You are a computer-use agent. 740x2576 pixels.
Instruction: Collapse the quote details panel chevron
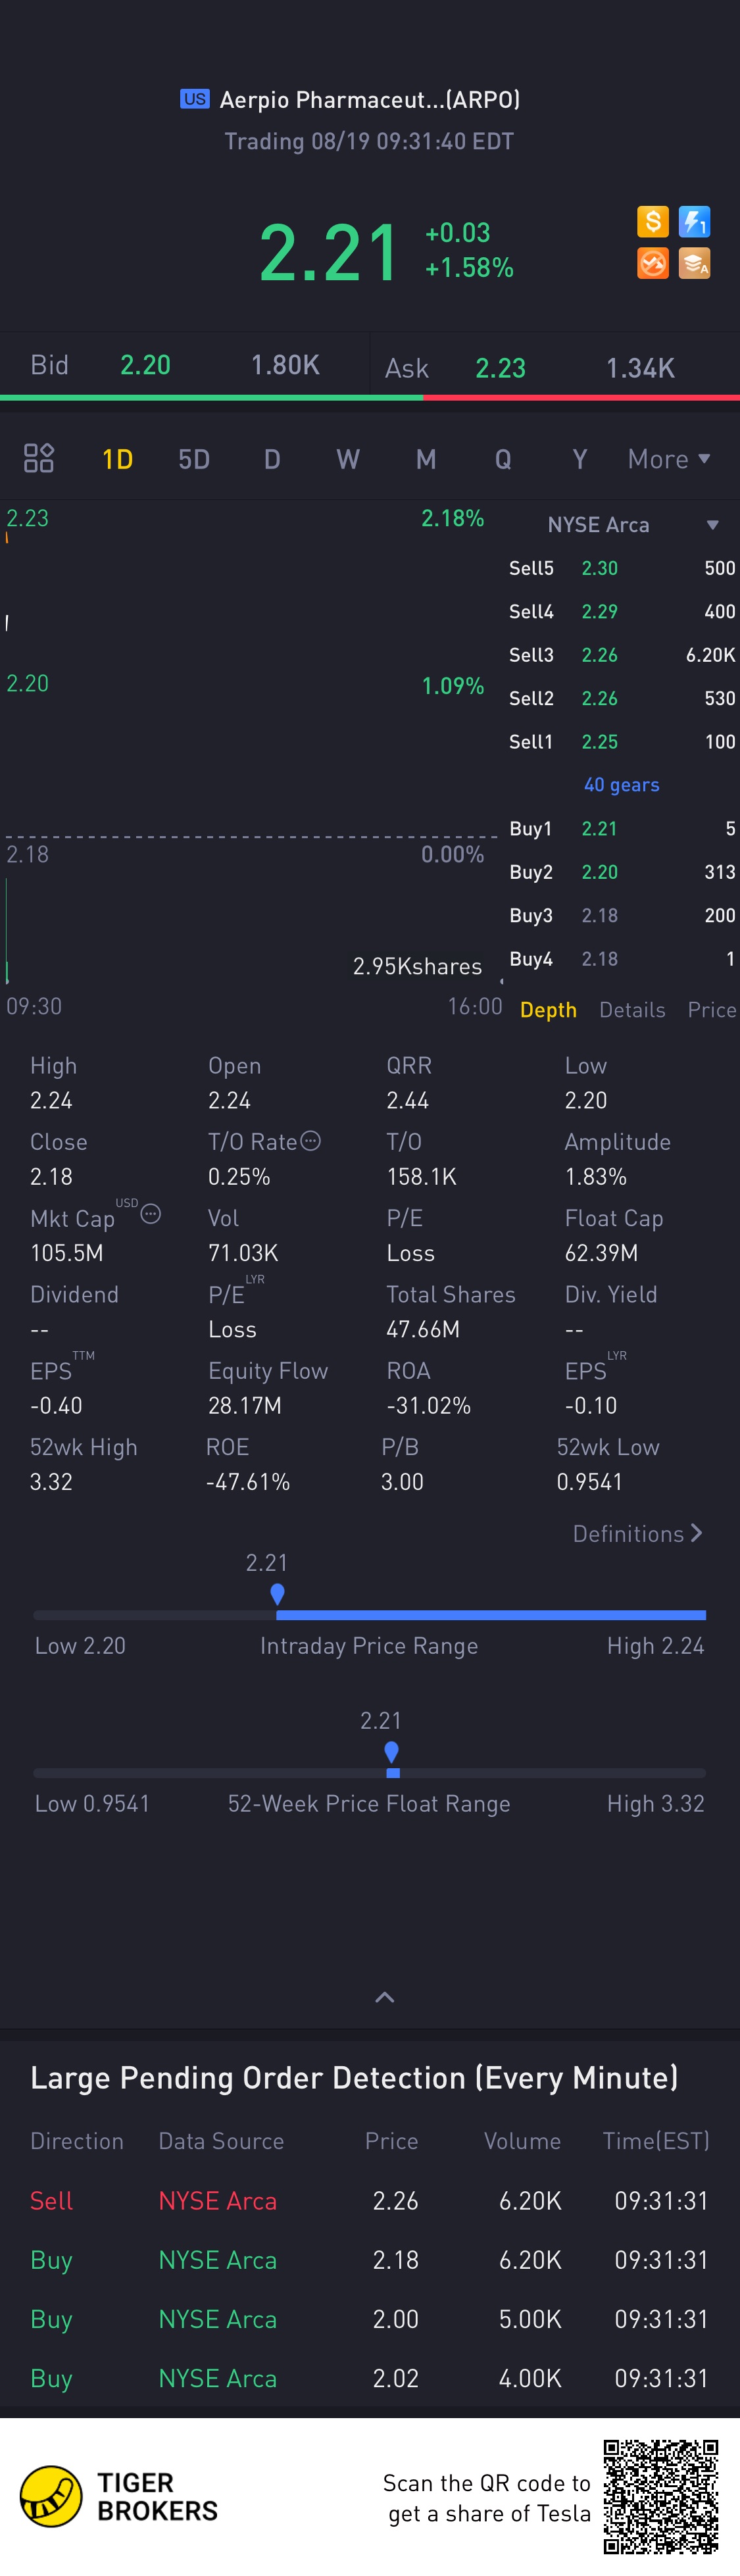384,1997
